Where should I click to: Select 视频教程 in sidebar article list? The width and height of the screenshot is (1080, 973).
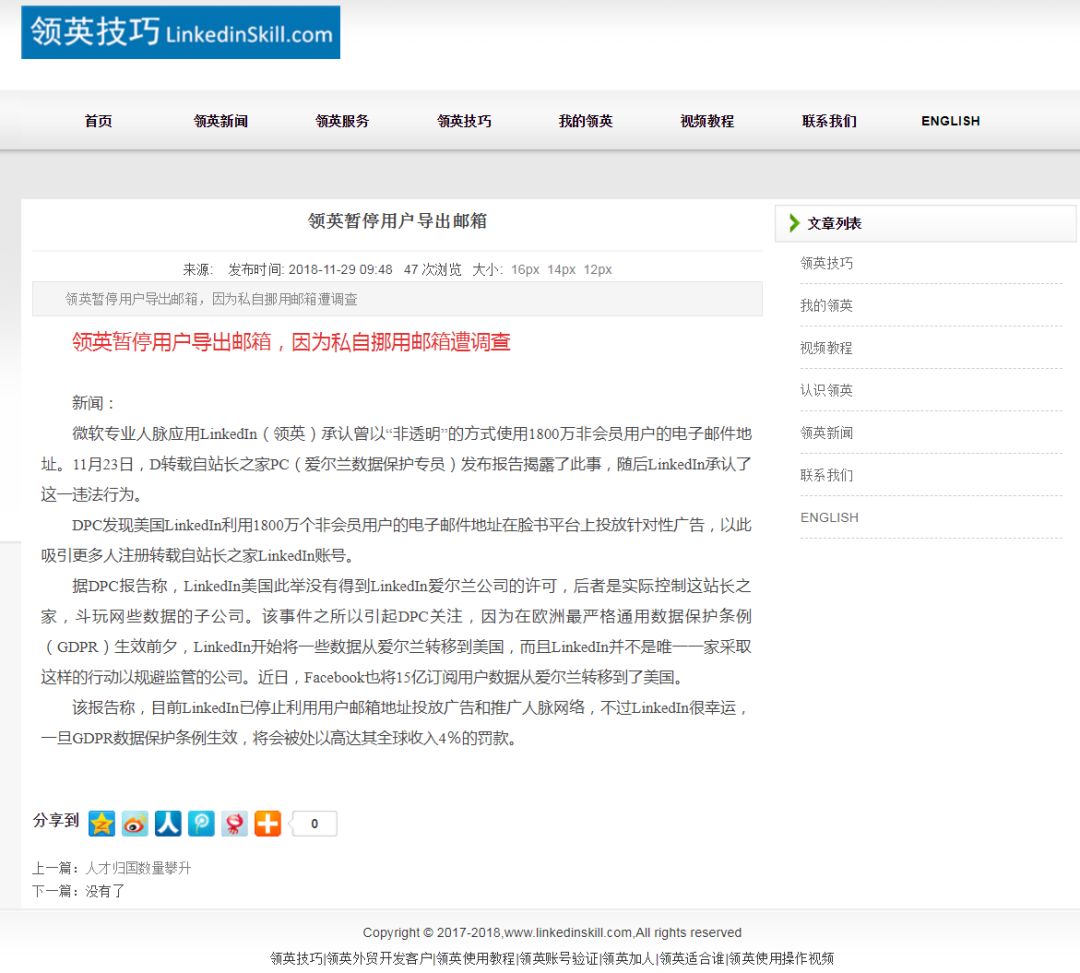click(827, 348)
